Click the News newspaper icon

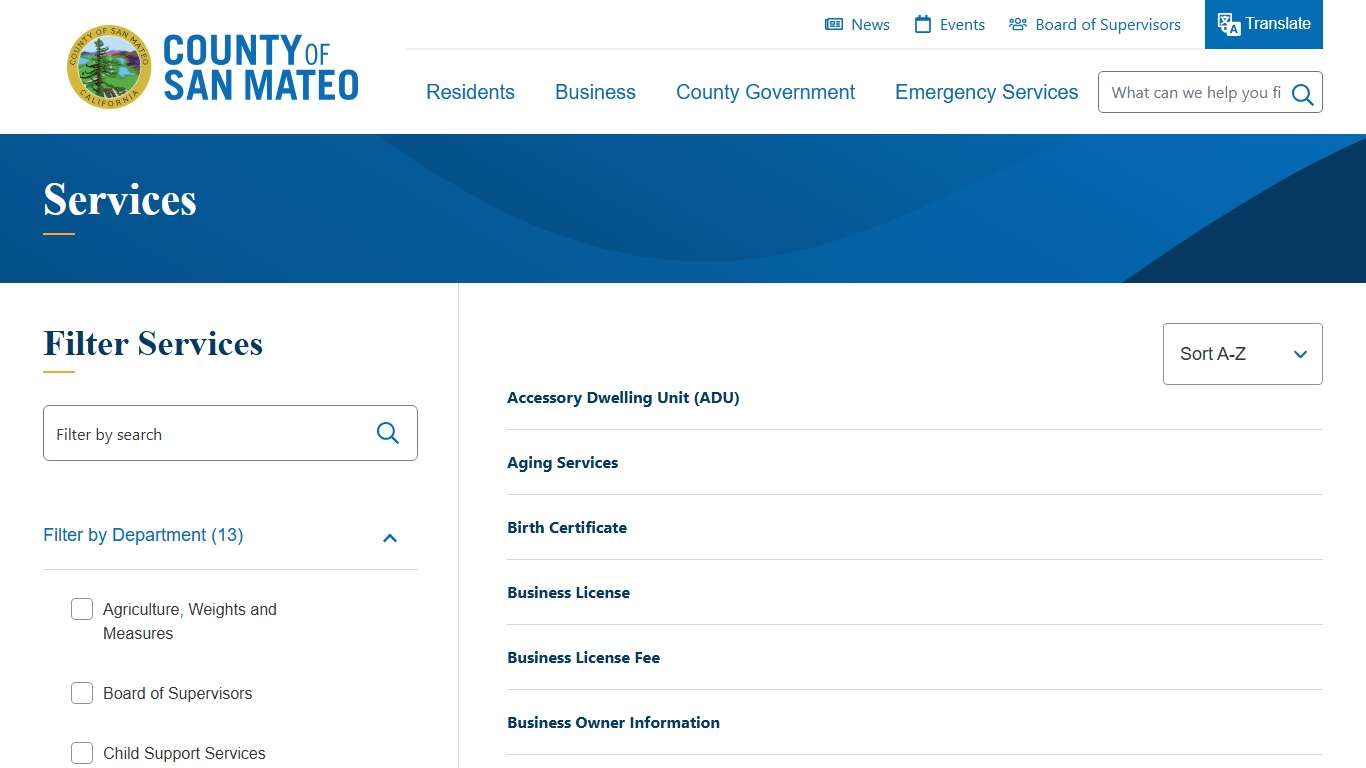834,24
